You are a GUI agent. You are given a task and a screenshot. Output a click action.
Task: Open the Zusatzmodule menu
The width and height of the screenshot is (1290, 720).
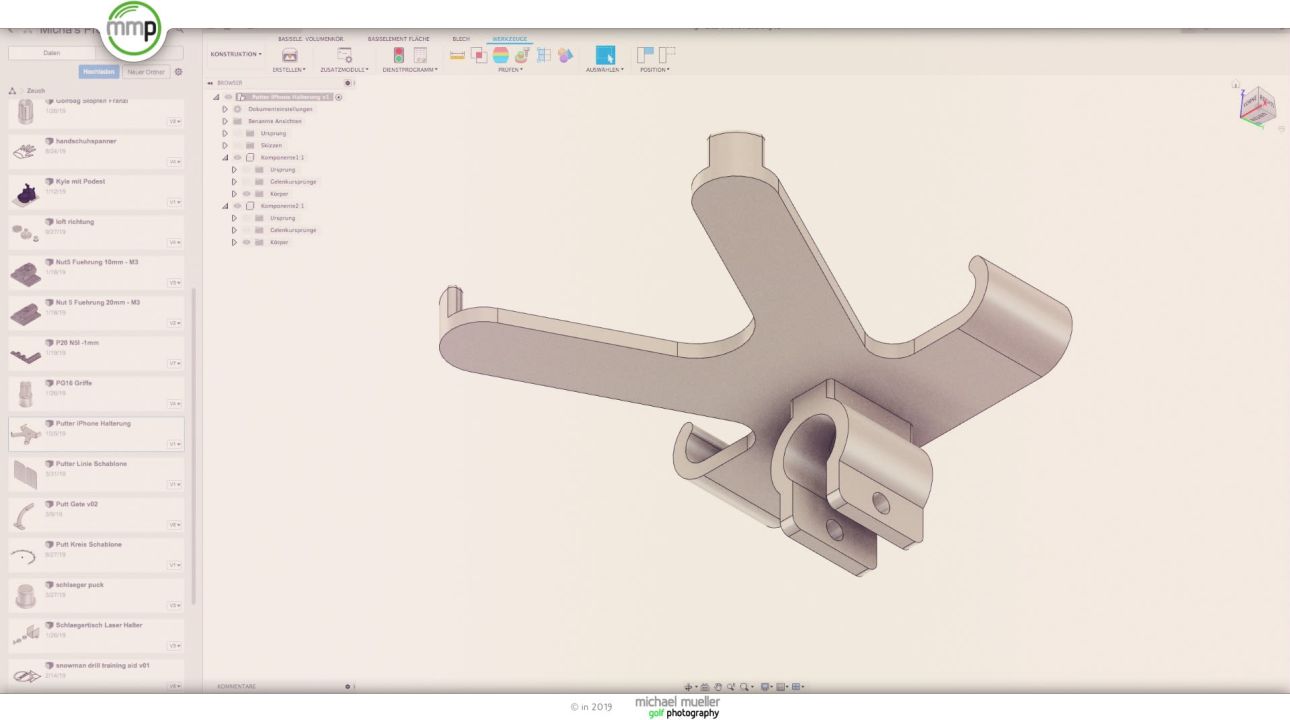click(x=344, y=70)
